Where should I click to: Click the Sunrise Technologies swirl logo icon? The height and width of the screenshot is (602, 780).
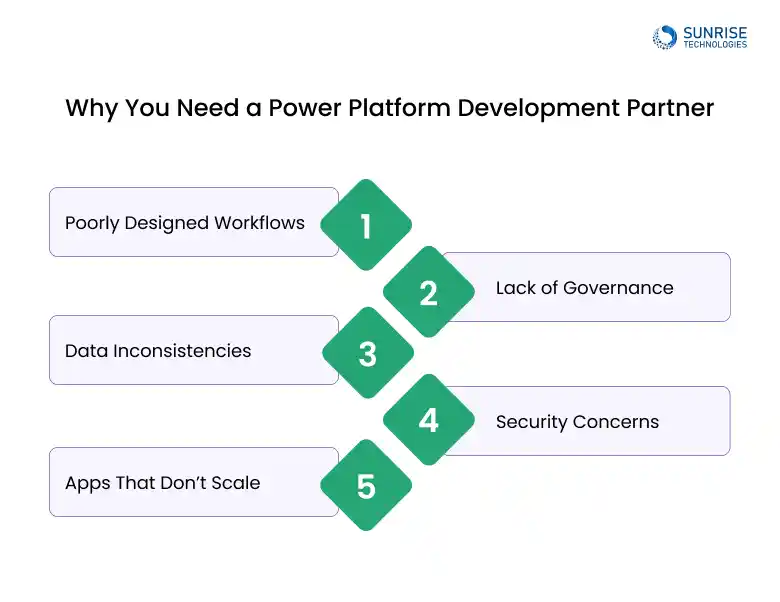click(665, 37)
